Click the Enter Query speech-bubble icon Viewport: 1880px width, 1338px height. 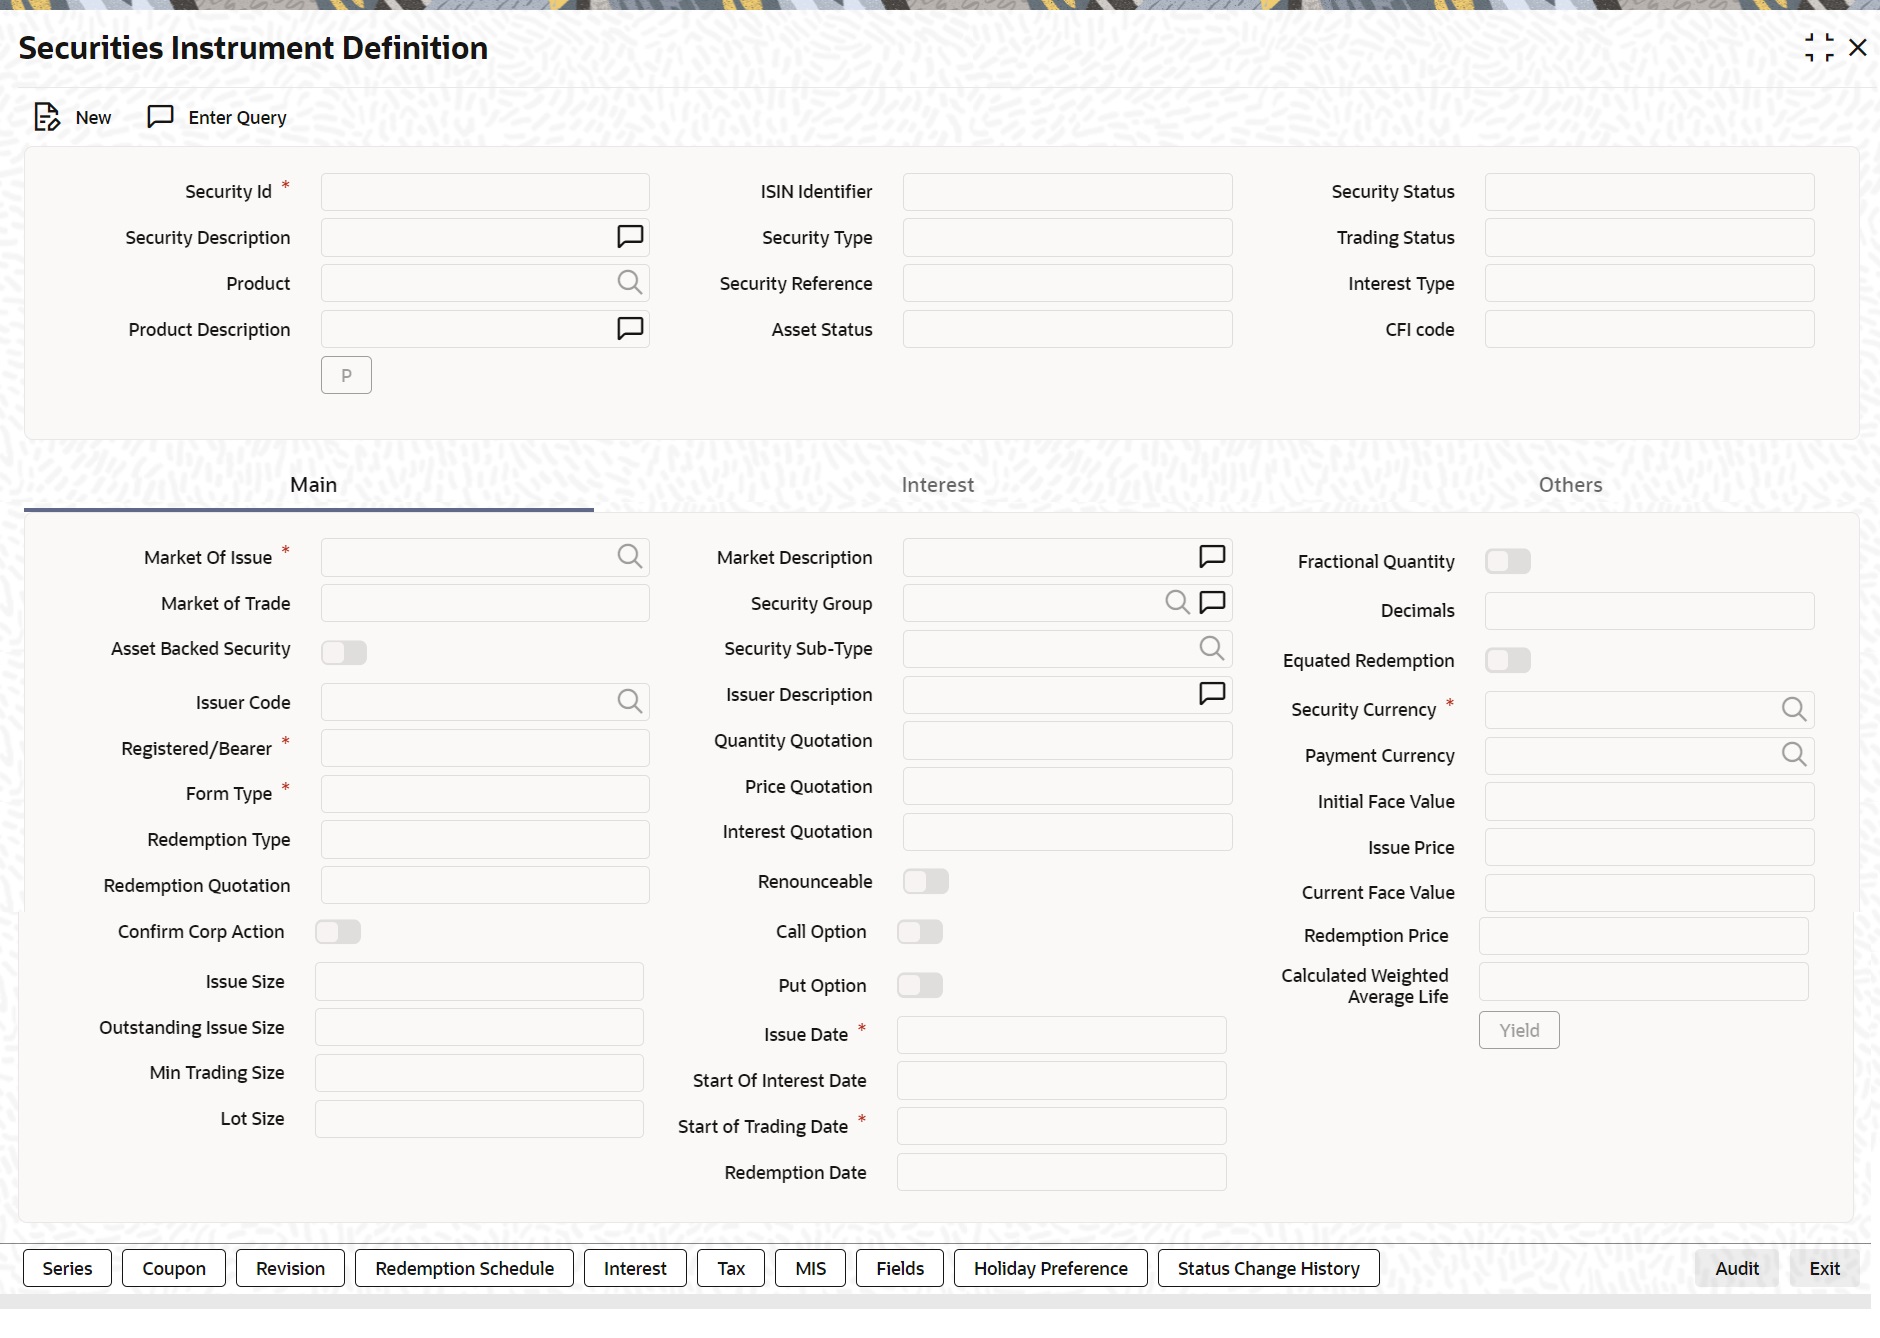click(160, 117)
